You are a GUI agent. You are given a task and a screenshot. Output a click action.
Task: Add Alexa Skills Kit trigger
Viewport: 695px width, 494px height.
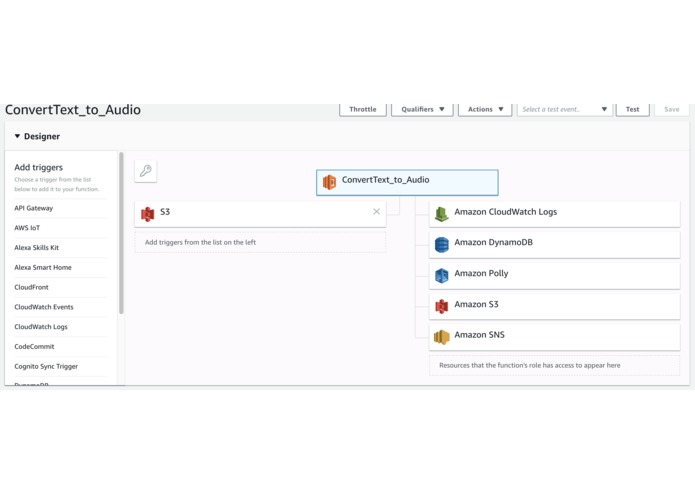tap(36, 248)
